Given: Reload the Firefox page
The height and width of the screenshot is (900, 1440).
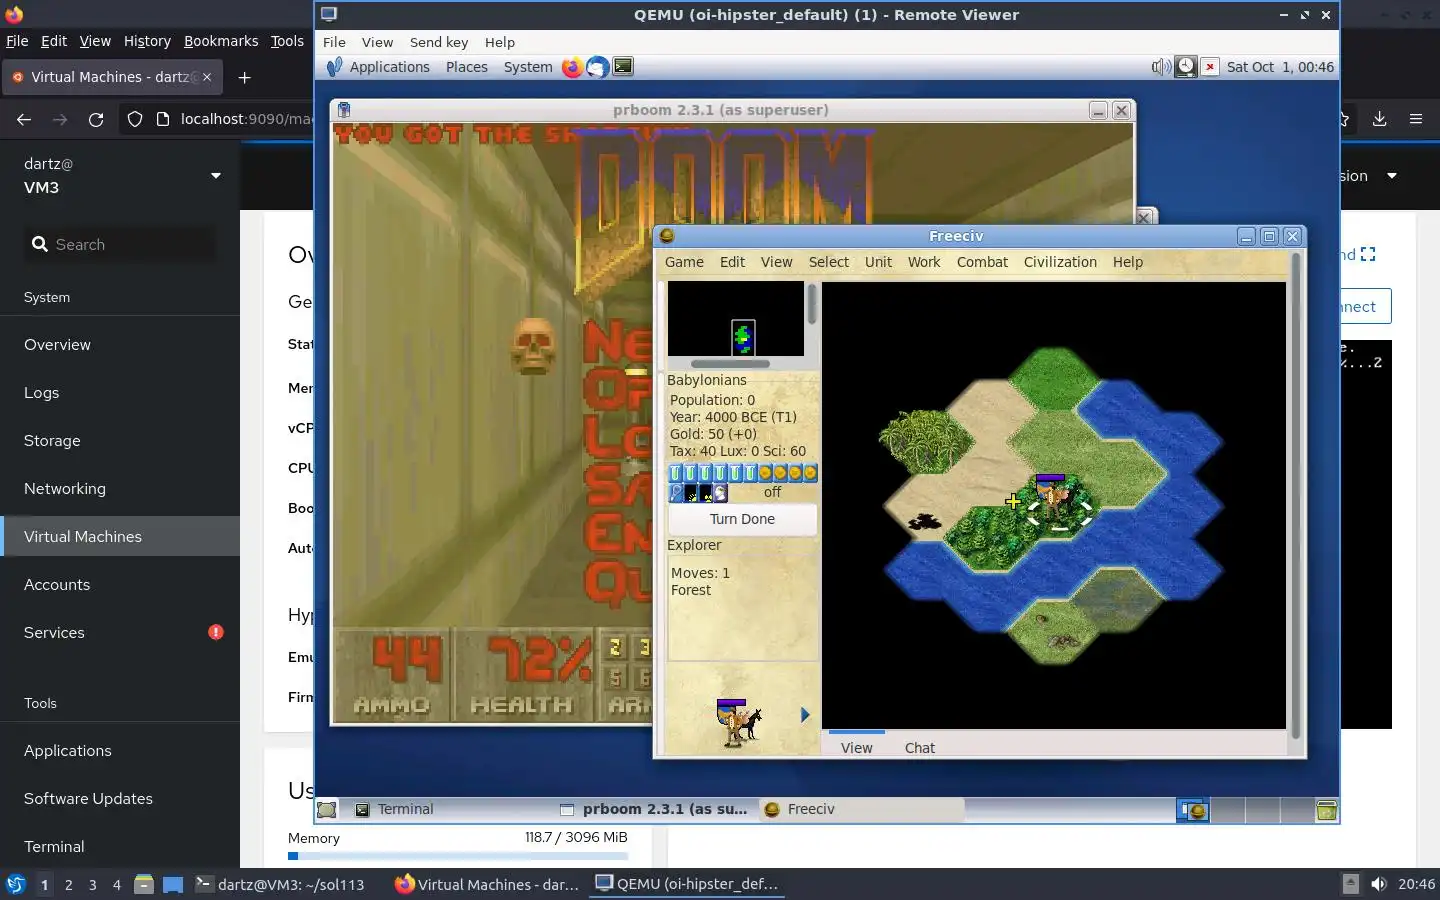Looking at the screenshot, I should click(96, 119).
